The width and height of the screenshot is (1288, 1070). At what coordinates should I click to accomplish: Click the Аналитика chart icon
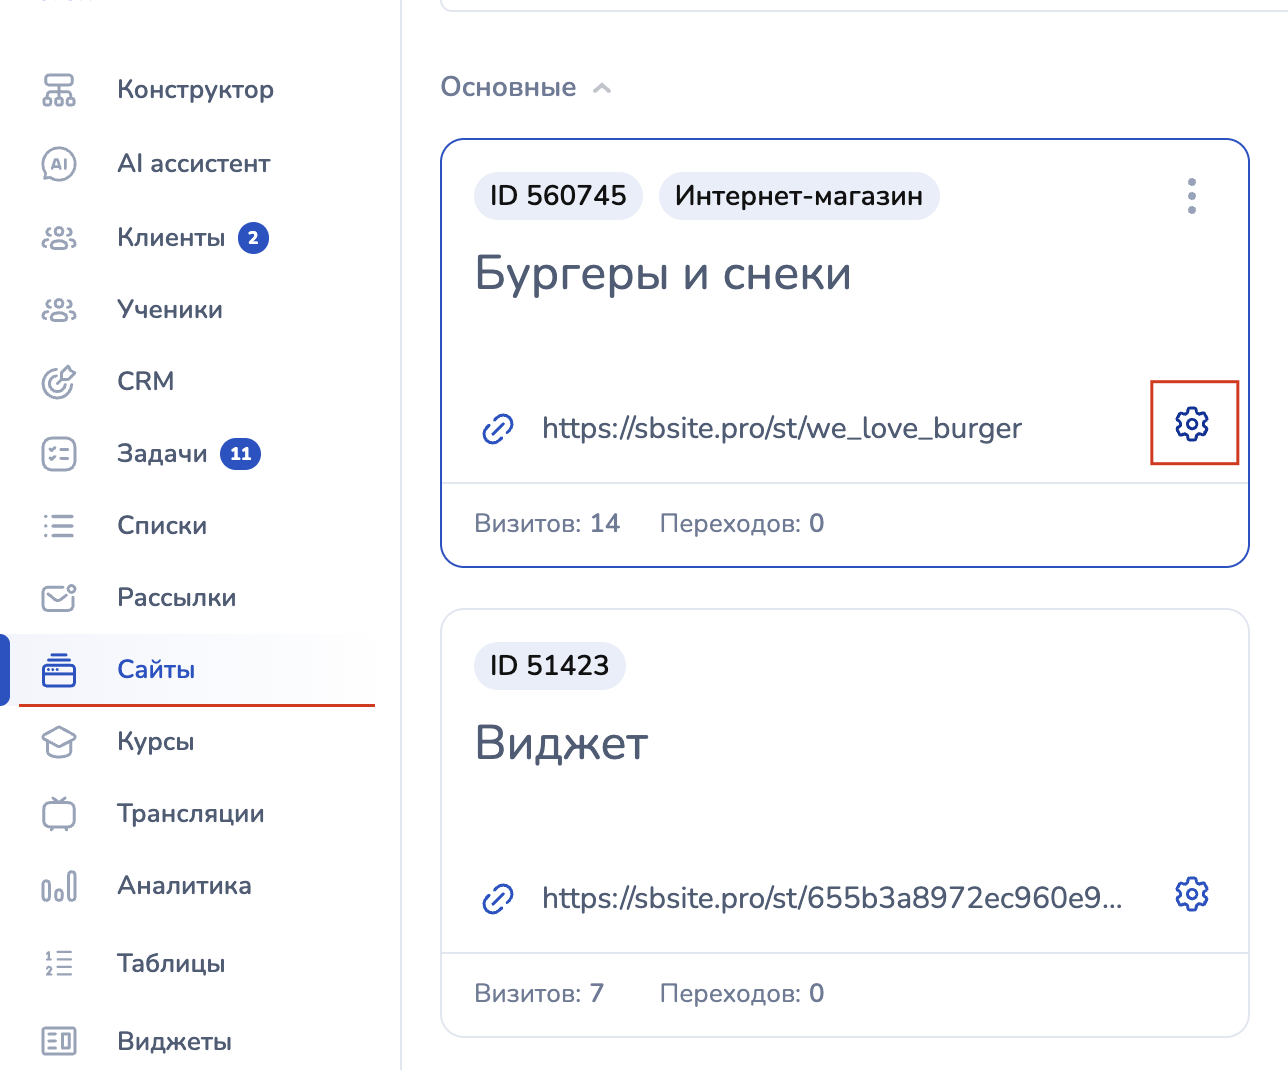(59, 886)
